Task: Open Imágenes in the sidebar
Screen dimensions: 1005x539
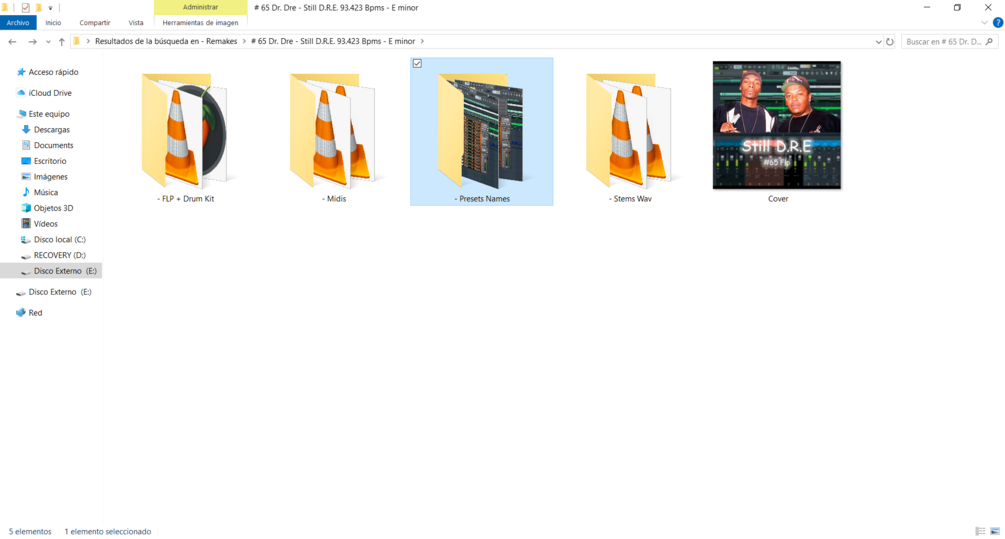Action: [x=51, y=176]
